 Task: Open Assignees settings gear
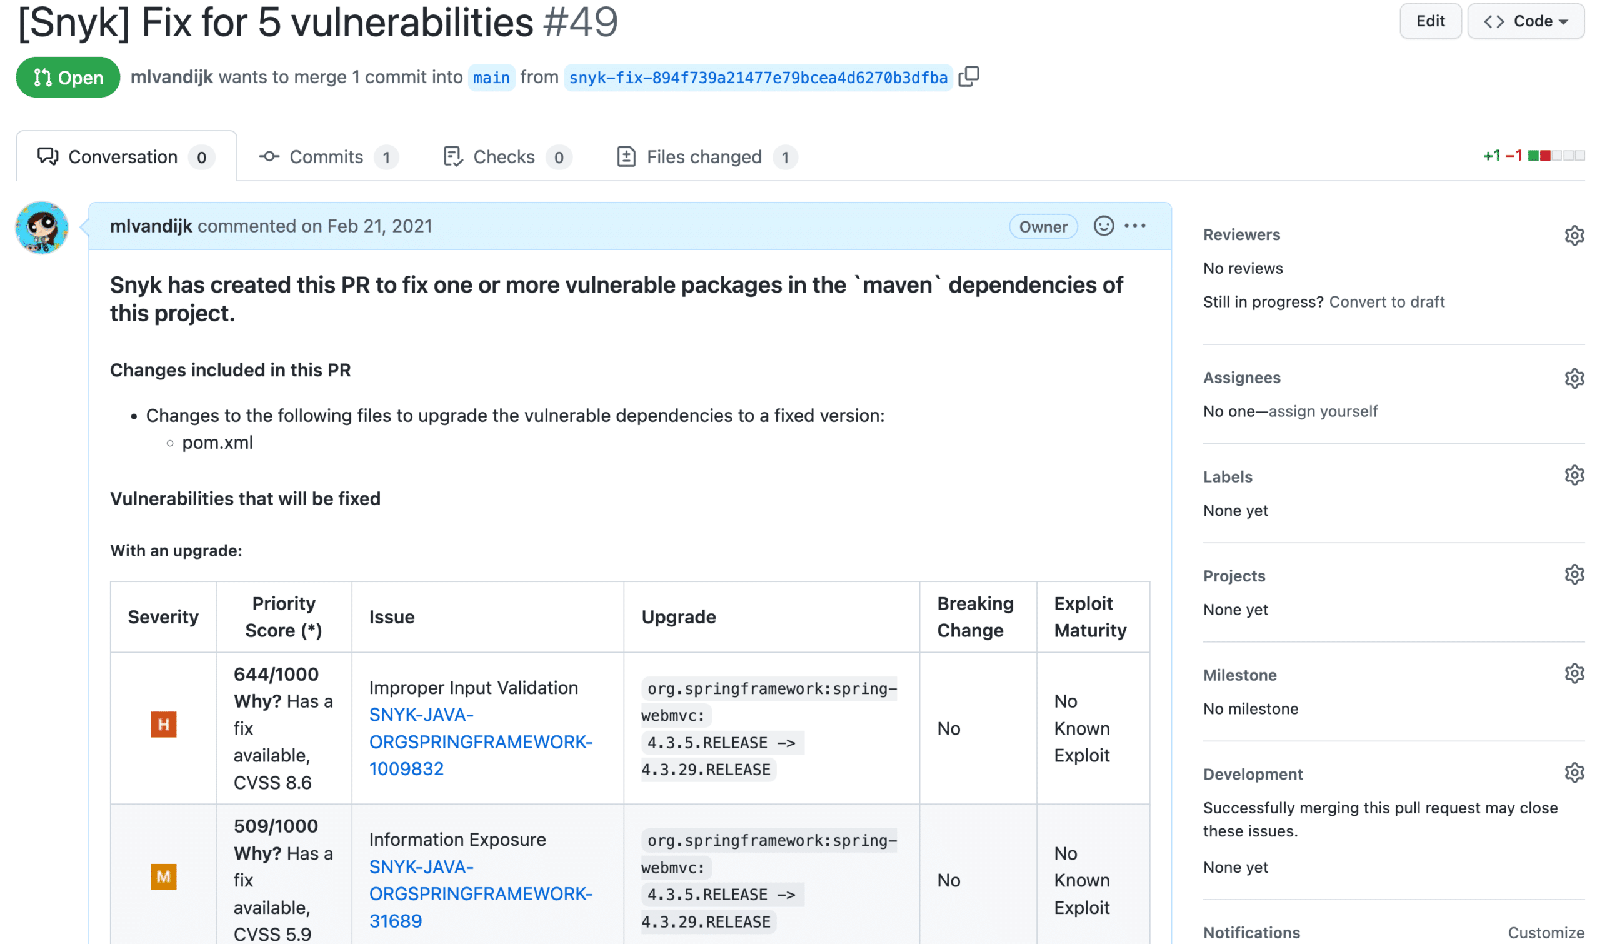[x=1574, y=378]
